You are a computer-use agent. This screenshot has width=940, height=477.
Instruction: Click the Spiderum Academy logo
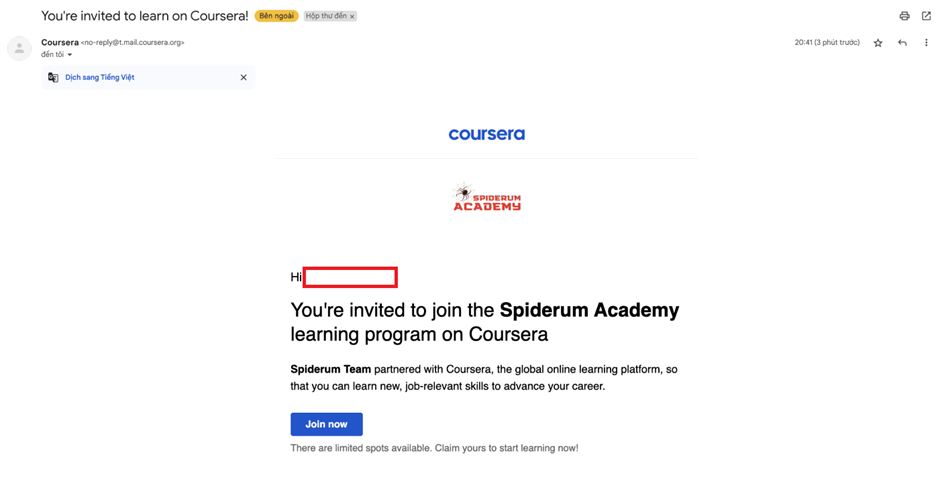(x=486, y=197)
